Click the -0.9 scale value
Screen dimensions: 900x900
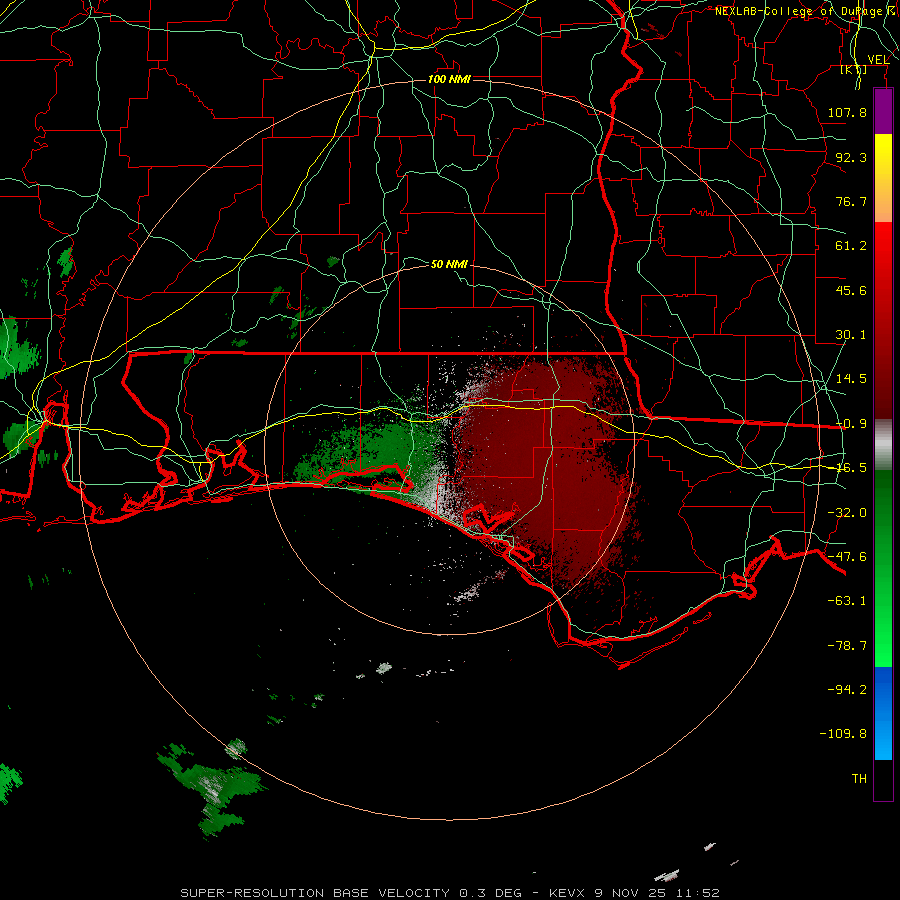851,424
